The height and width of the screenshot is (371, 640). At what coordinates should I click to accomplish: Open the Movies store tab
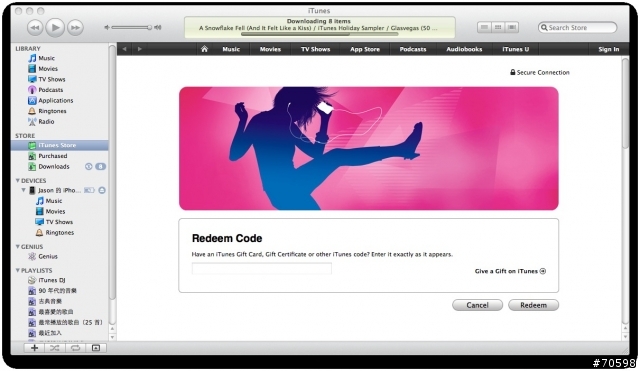click(270, 49)
